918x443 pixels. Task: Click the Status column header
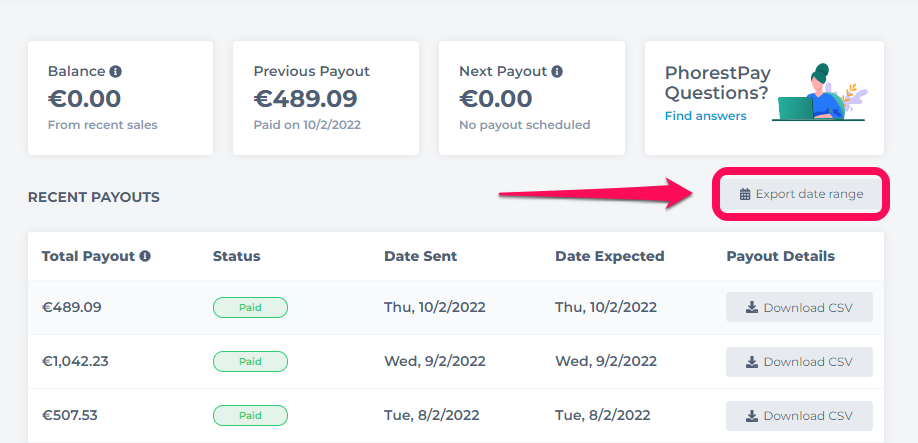click(237, 256)
